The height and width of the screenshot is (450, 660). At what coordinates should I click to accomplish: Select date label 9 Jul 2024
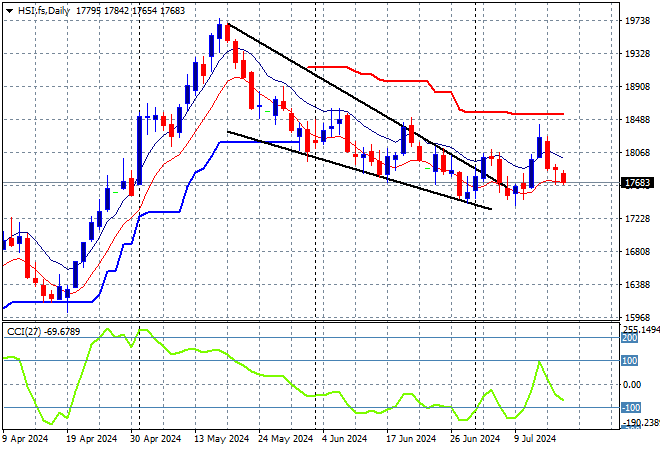(x=535, y=439)
